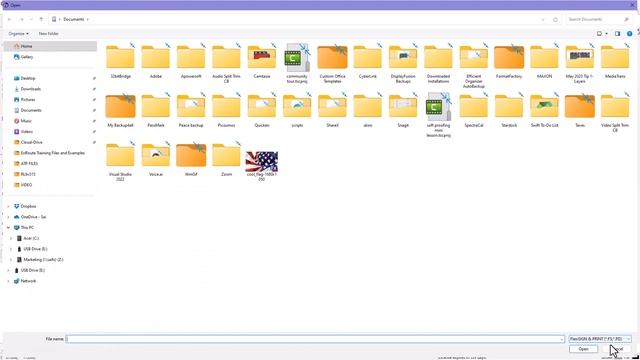Viewport: 640px width, 360px height.
Task: Collapse the This PC tree node
Action: 8,227
